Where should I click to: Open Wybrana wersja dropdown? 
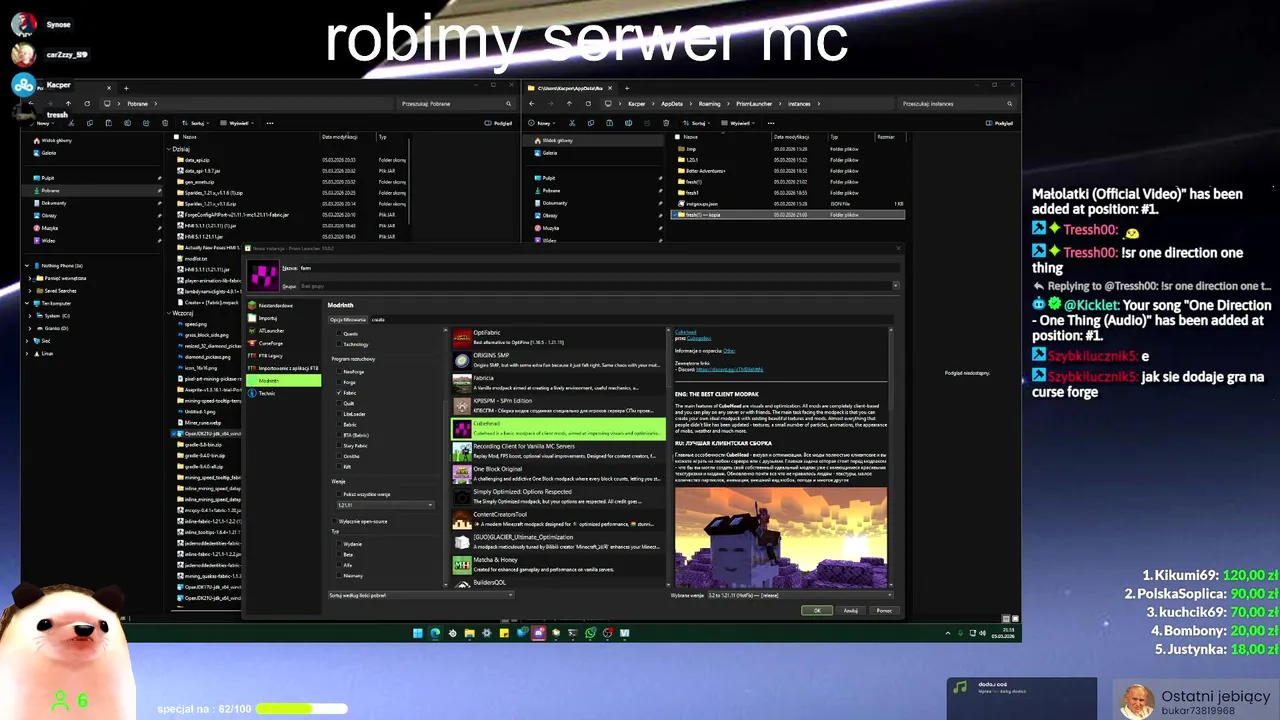point(799,595)
